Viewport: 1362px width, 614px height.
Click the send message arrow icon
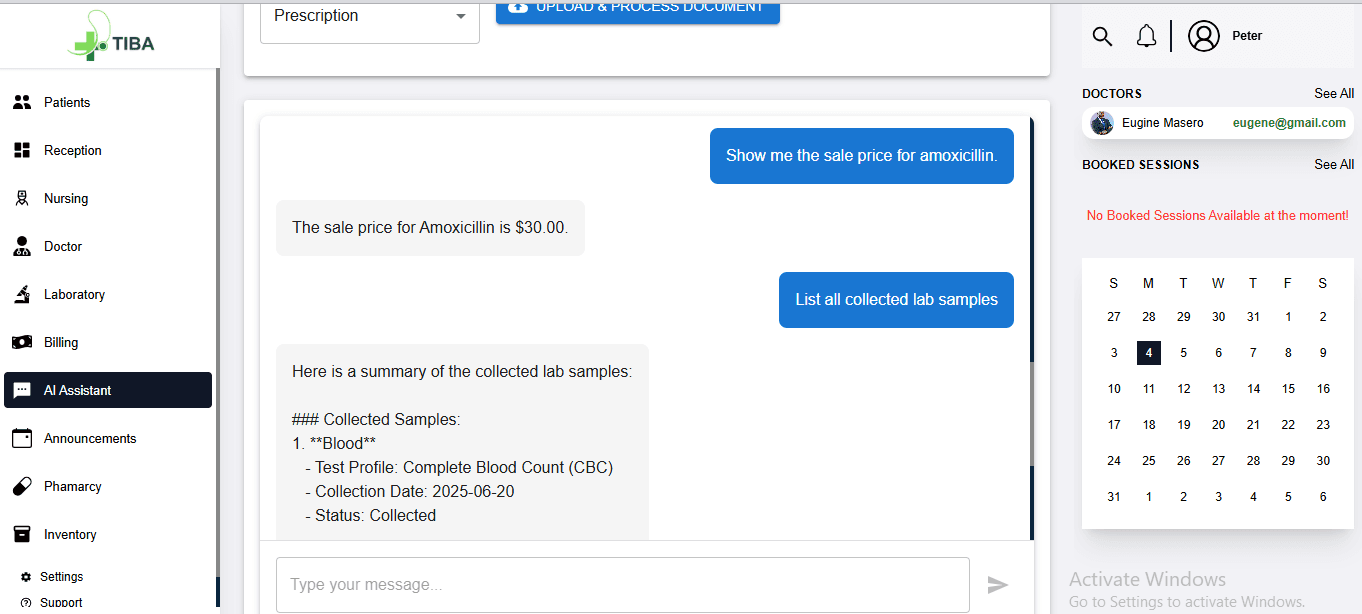coord(997,585)
